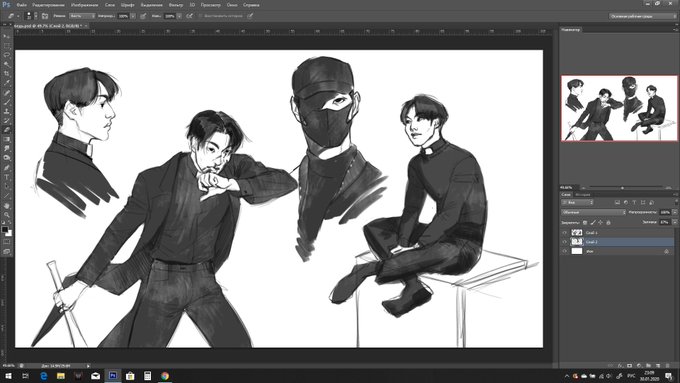This screenshot has height=383, width=680.
Task: Select the Dodge tool
Action: tap(7, 157)
